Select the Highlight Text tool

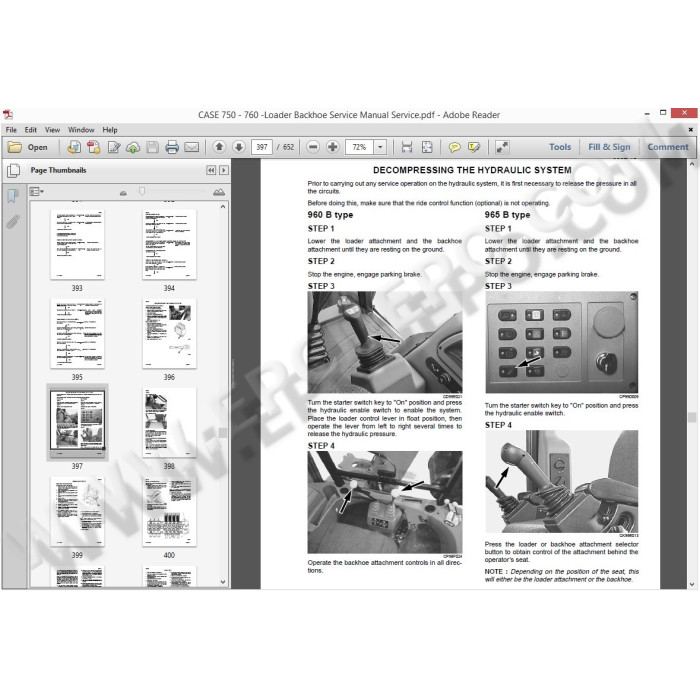[474, 147]
